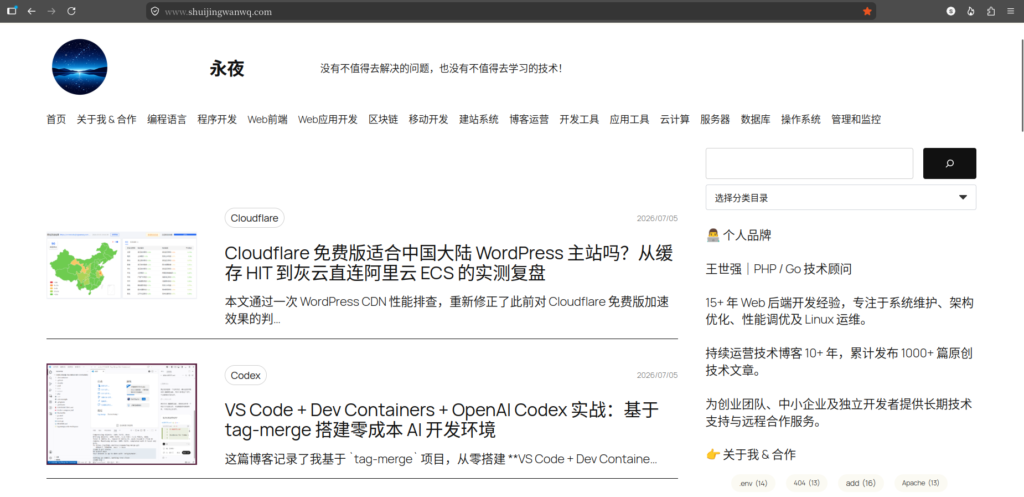Open the 数据库 menu item
Screen dimensions: 1024x497
[756, 120]
